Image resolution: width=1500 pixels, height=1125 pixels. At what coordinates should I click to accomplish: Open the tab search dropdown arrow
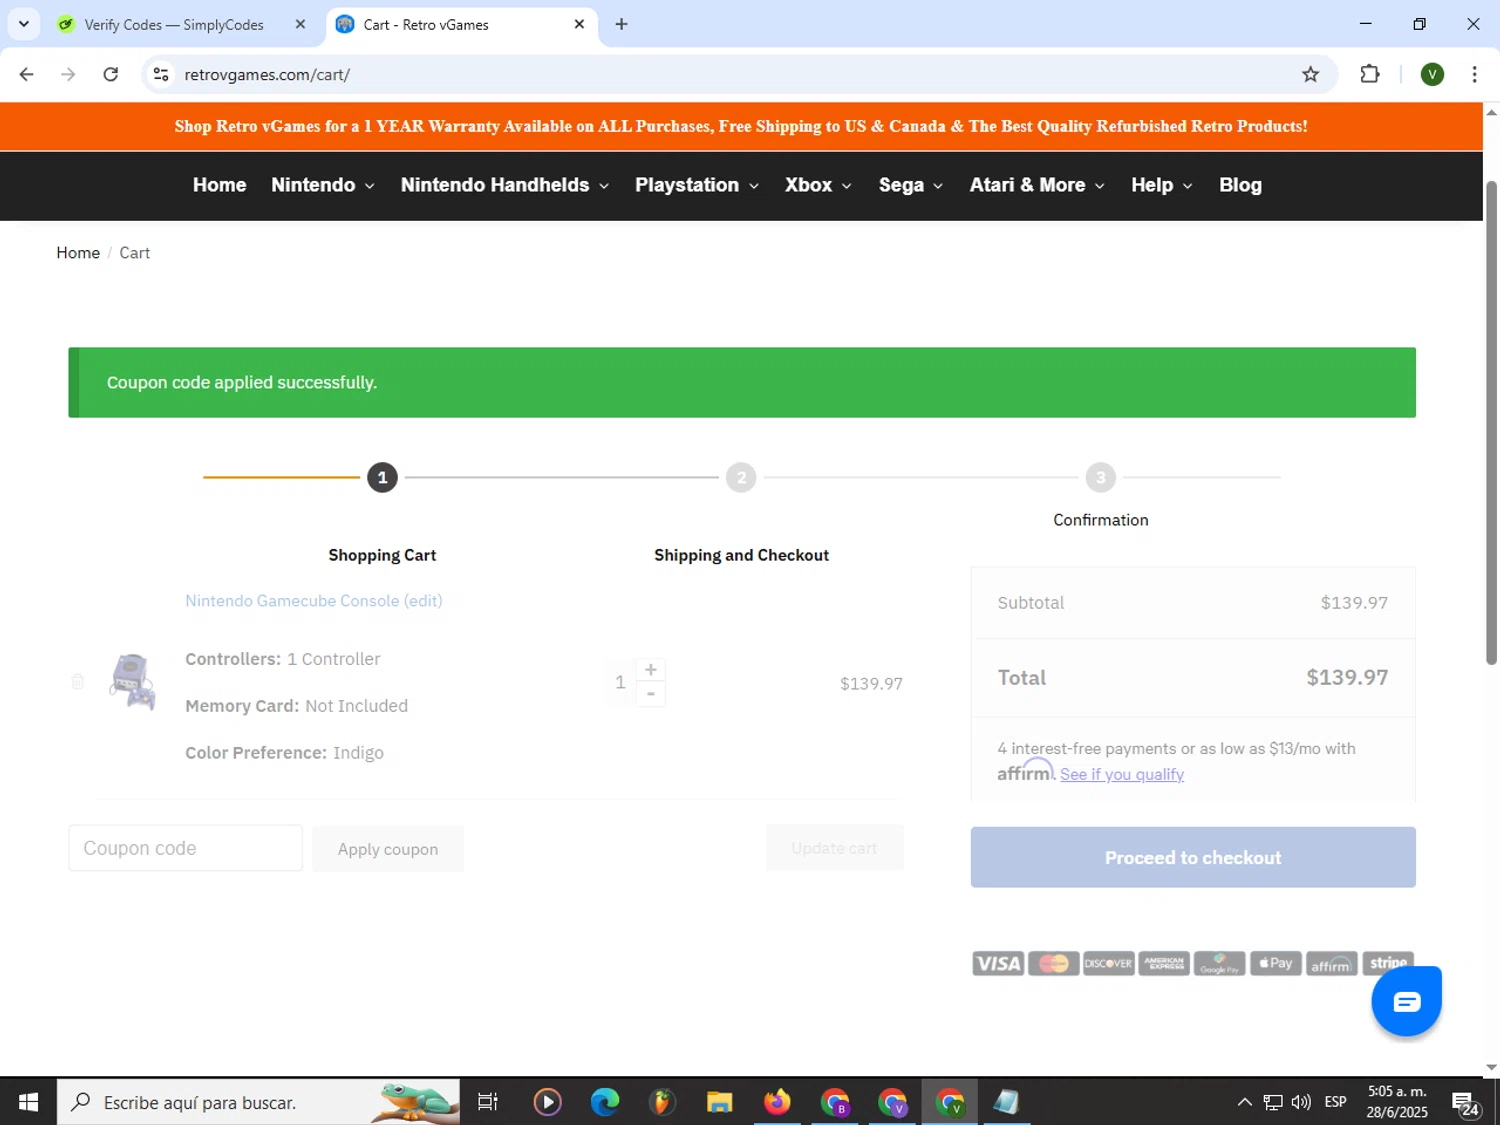point(24,24)
